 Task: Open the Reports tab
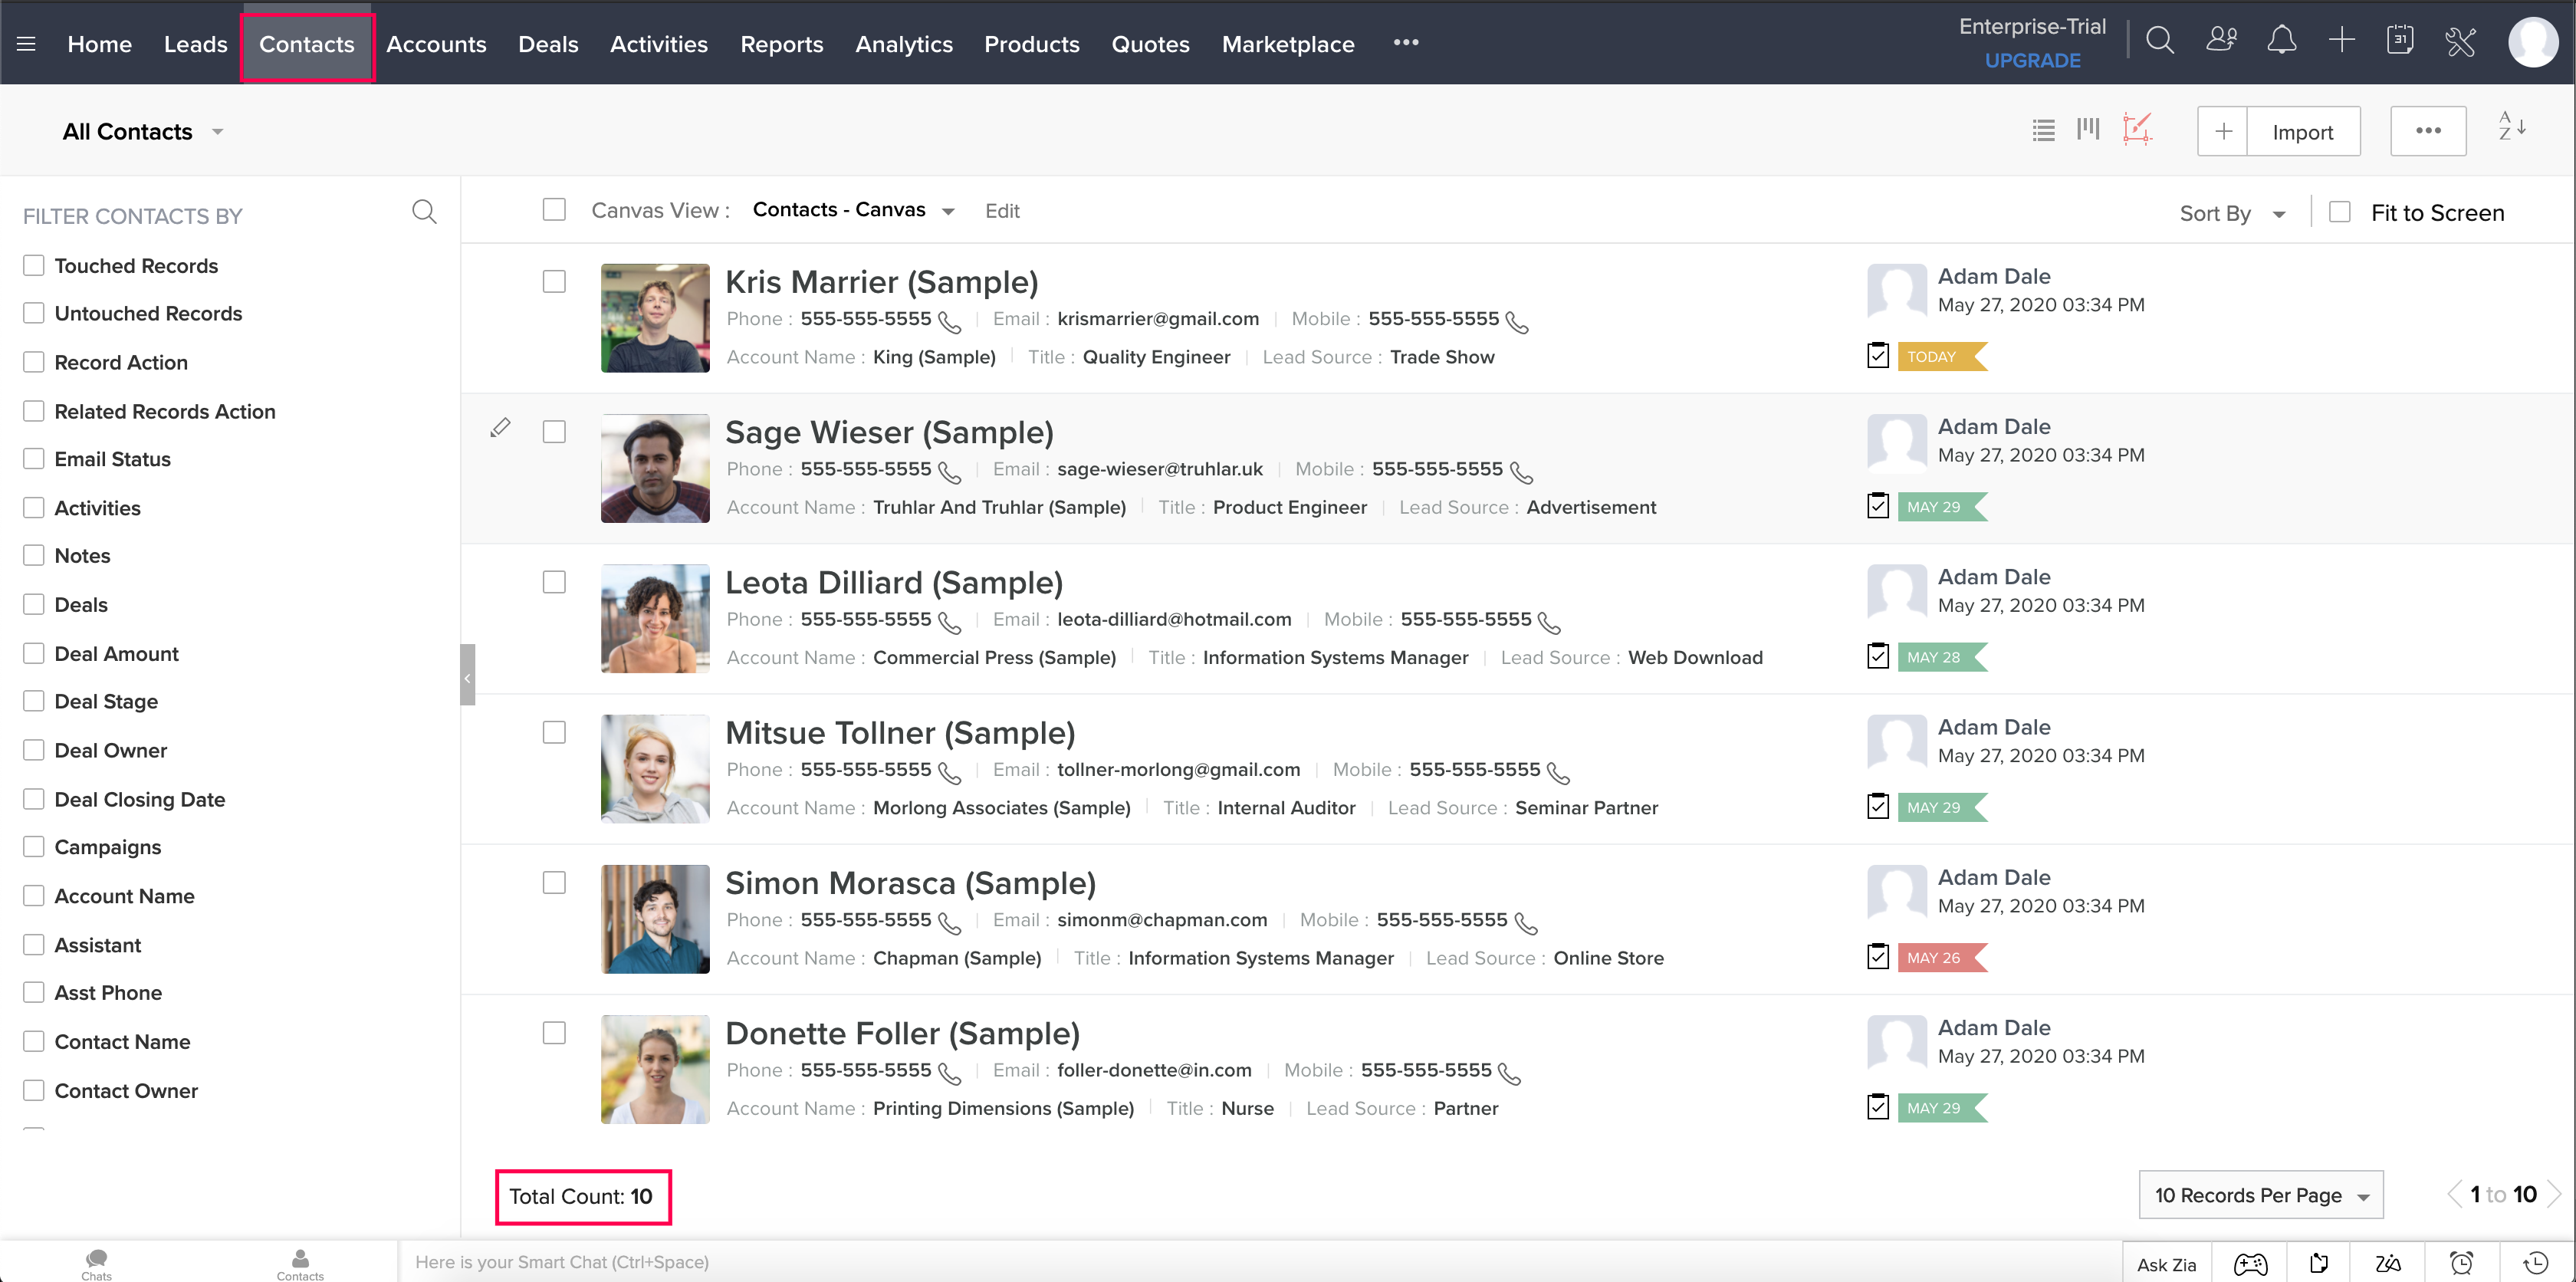[781, 44]
